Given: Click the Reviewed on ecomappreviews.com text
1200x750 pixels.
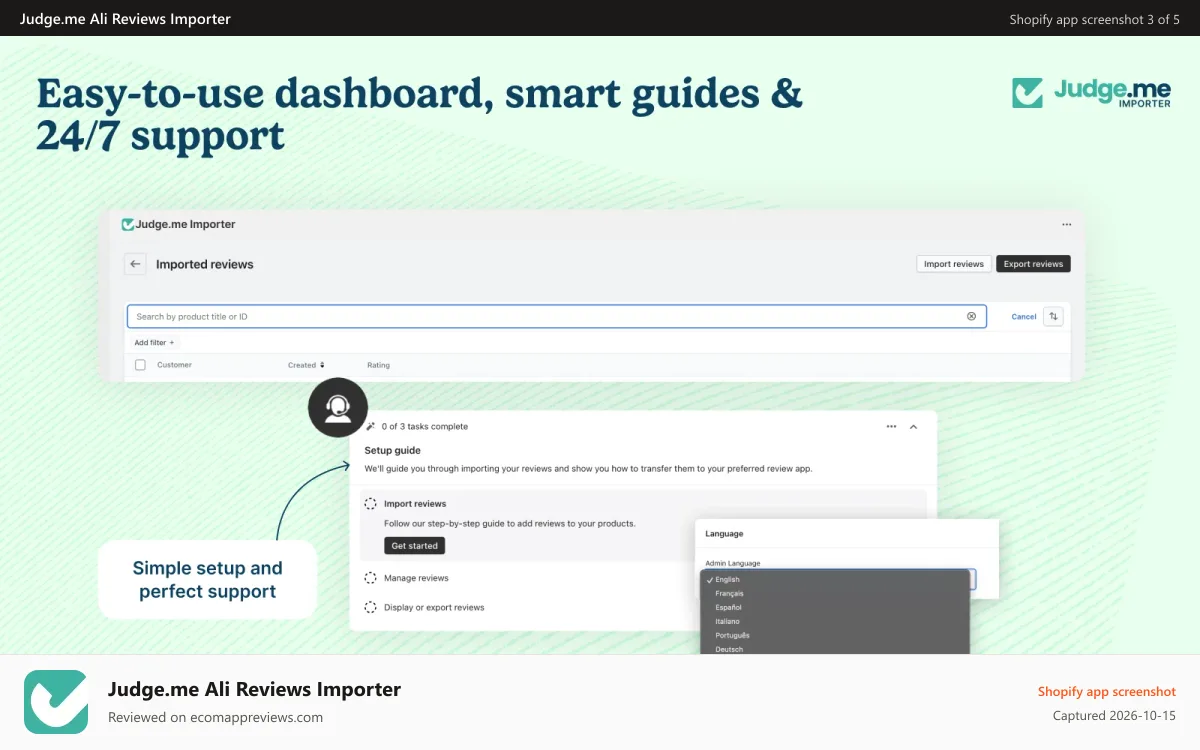Looking at the screenshot, I should point(215,717).
